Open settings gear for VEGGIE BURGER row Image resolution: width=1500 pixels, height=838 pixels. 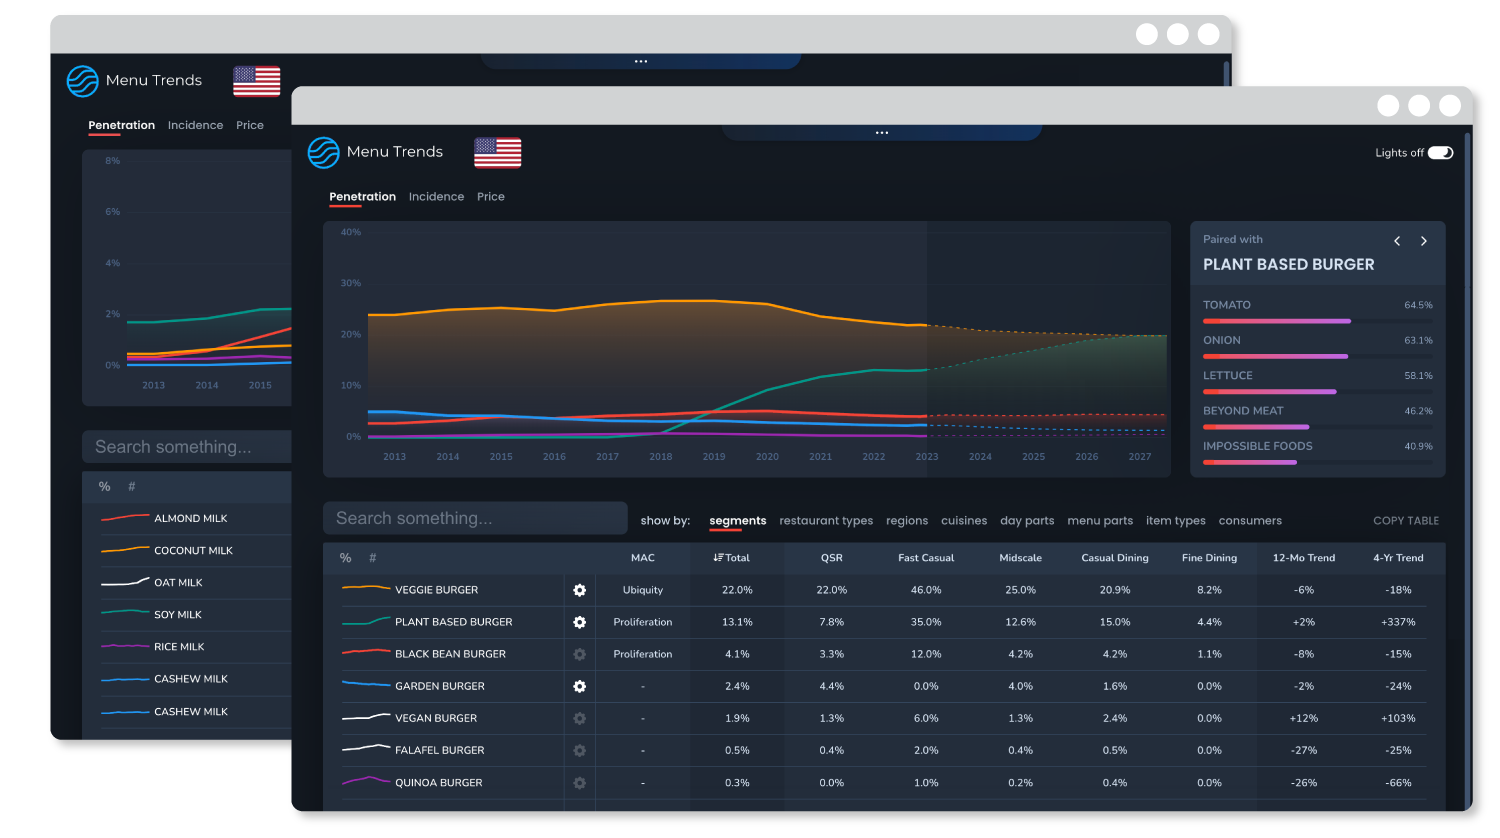578,590
